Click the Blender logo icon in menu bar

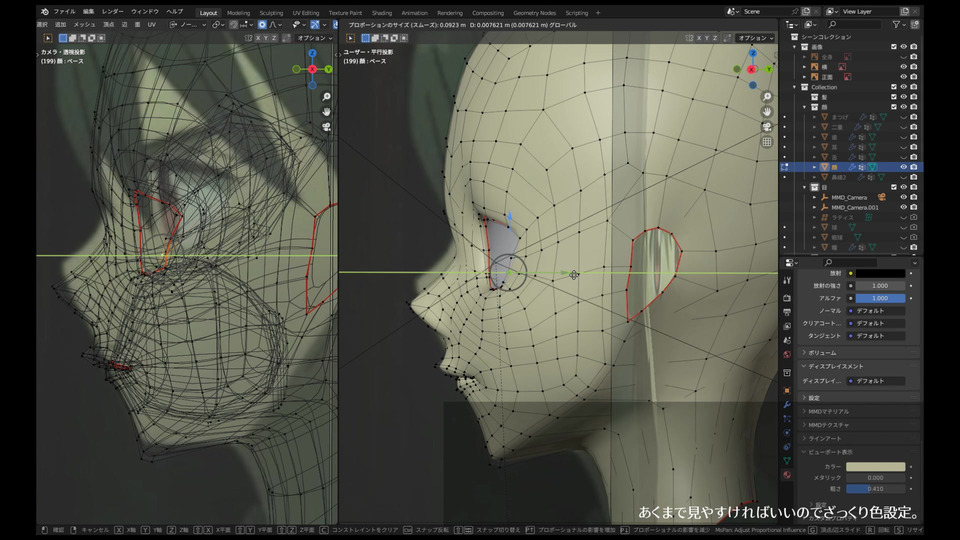(x=44, y=11)
